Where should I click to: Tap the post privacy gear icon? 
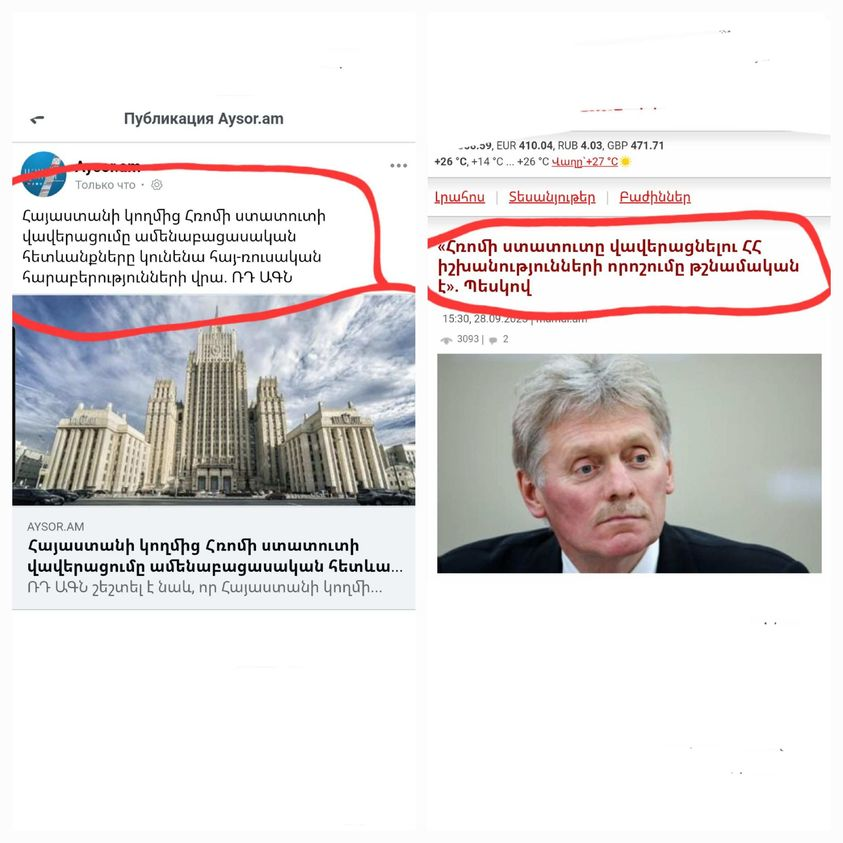pyautogui.click(x=156, y=185)
